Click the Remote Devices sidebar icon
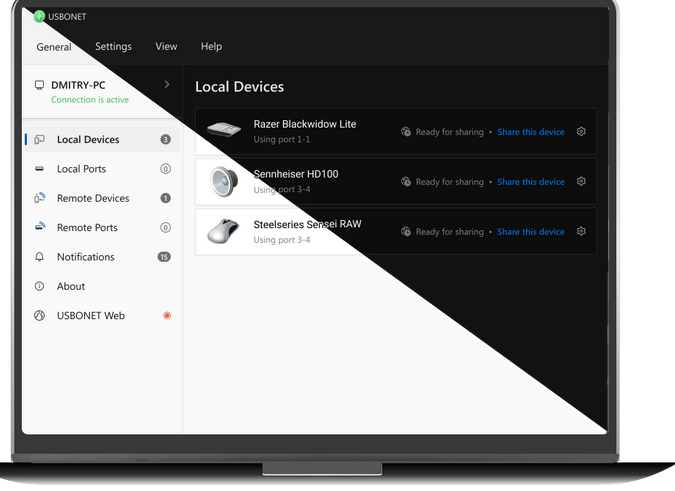 pos(40,198)
